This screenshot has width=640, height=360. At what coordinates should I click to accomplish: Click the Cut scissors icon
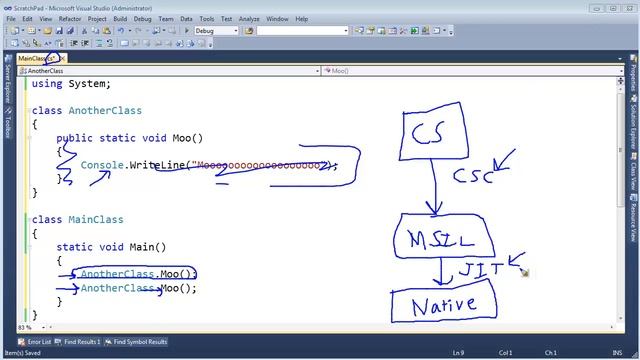[84, 31]
